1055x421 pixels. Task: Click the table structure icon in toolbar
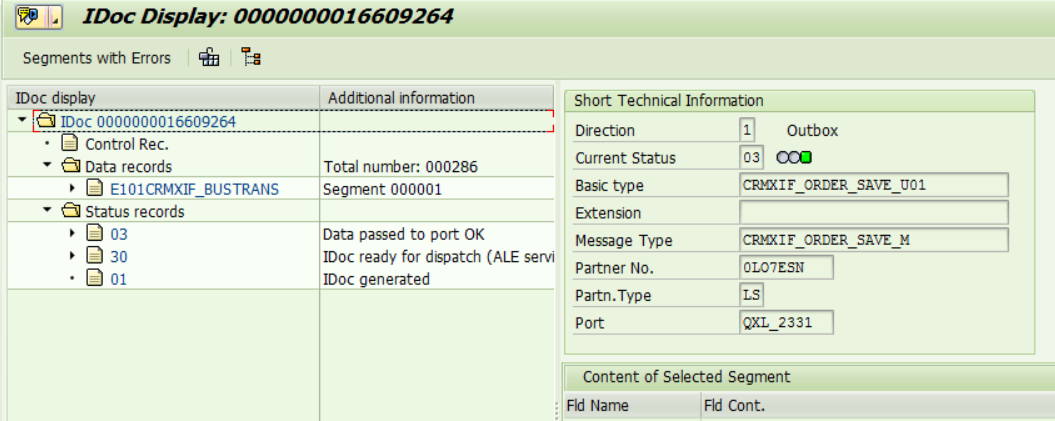pyautogui.click(x=209, y=58)
